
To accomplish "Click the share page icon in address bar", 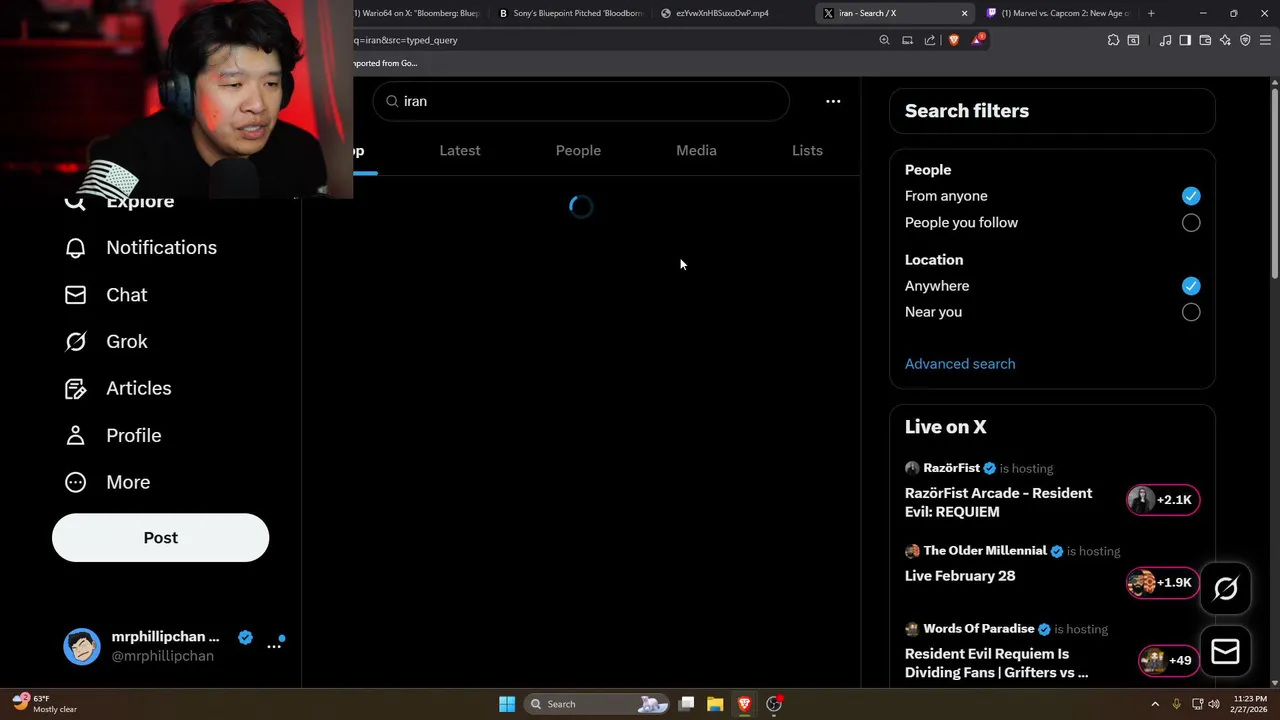I will tap(930, 40).
